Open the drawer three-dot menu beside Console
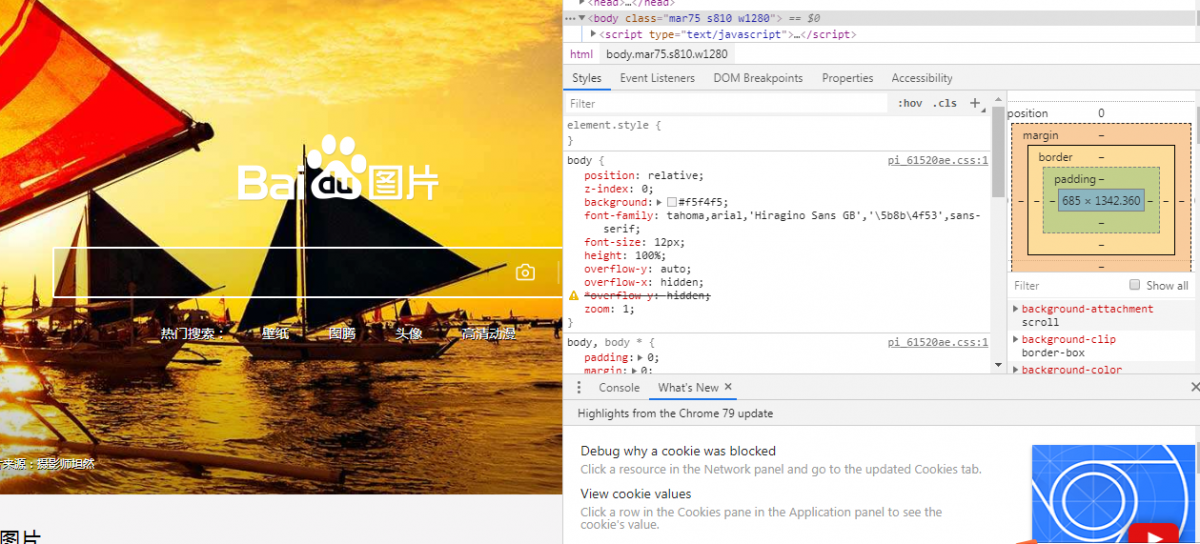The image size is (1200, 544). [x=579, y=387]
